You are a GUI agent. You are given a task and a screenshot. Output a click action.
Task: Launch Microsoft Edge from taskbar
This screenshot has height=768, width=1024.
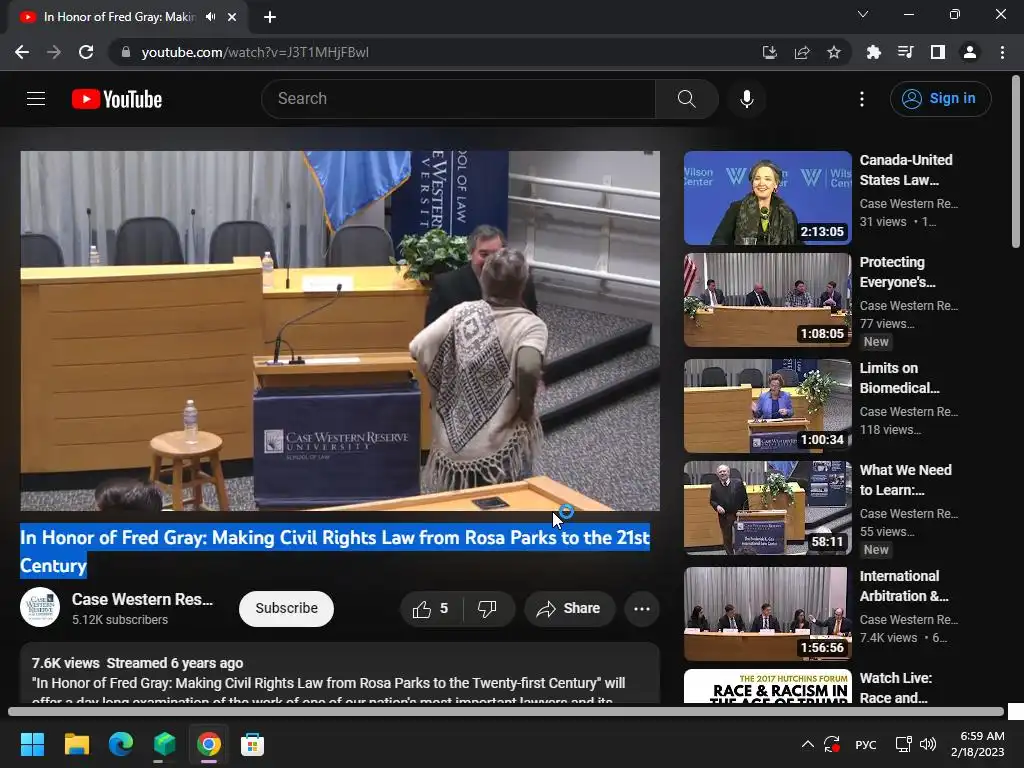(x=121, y=744)
